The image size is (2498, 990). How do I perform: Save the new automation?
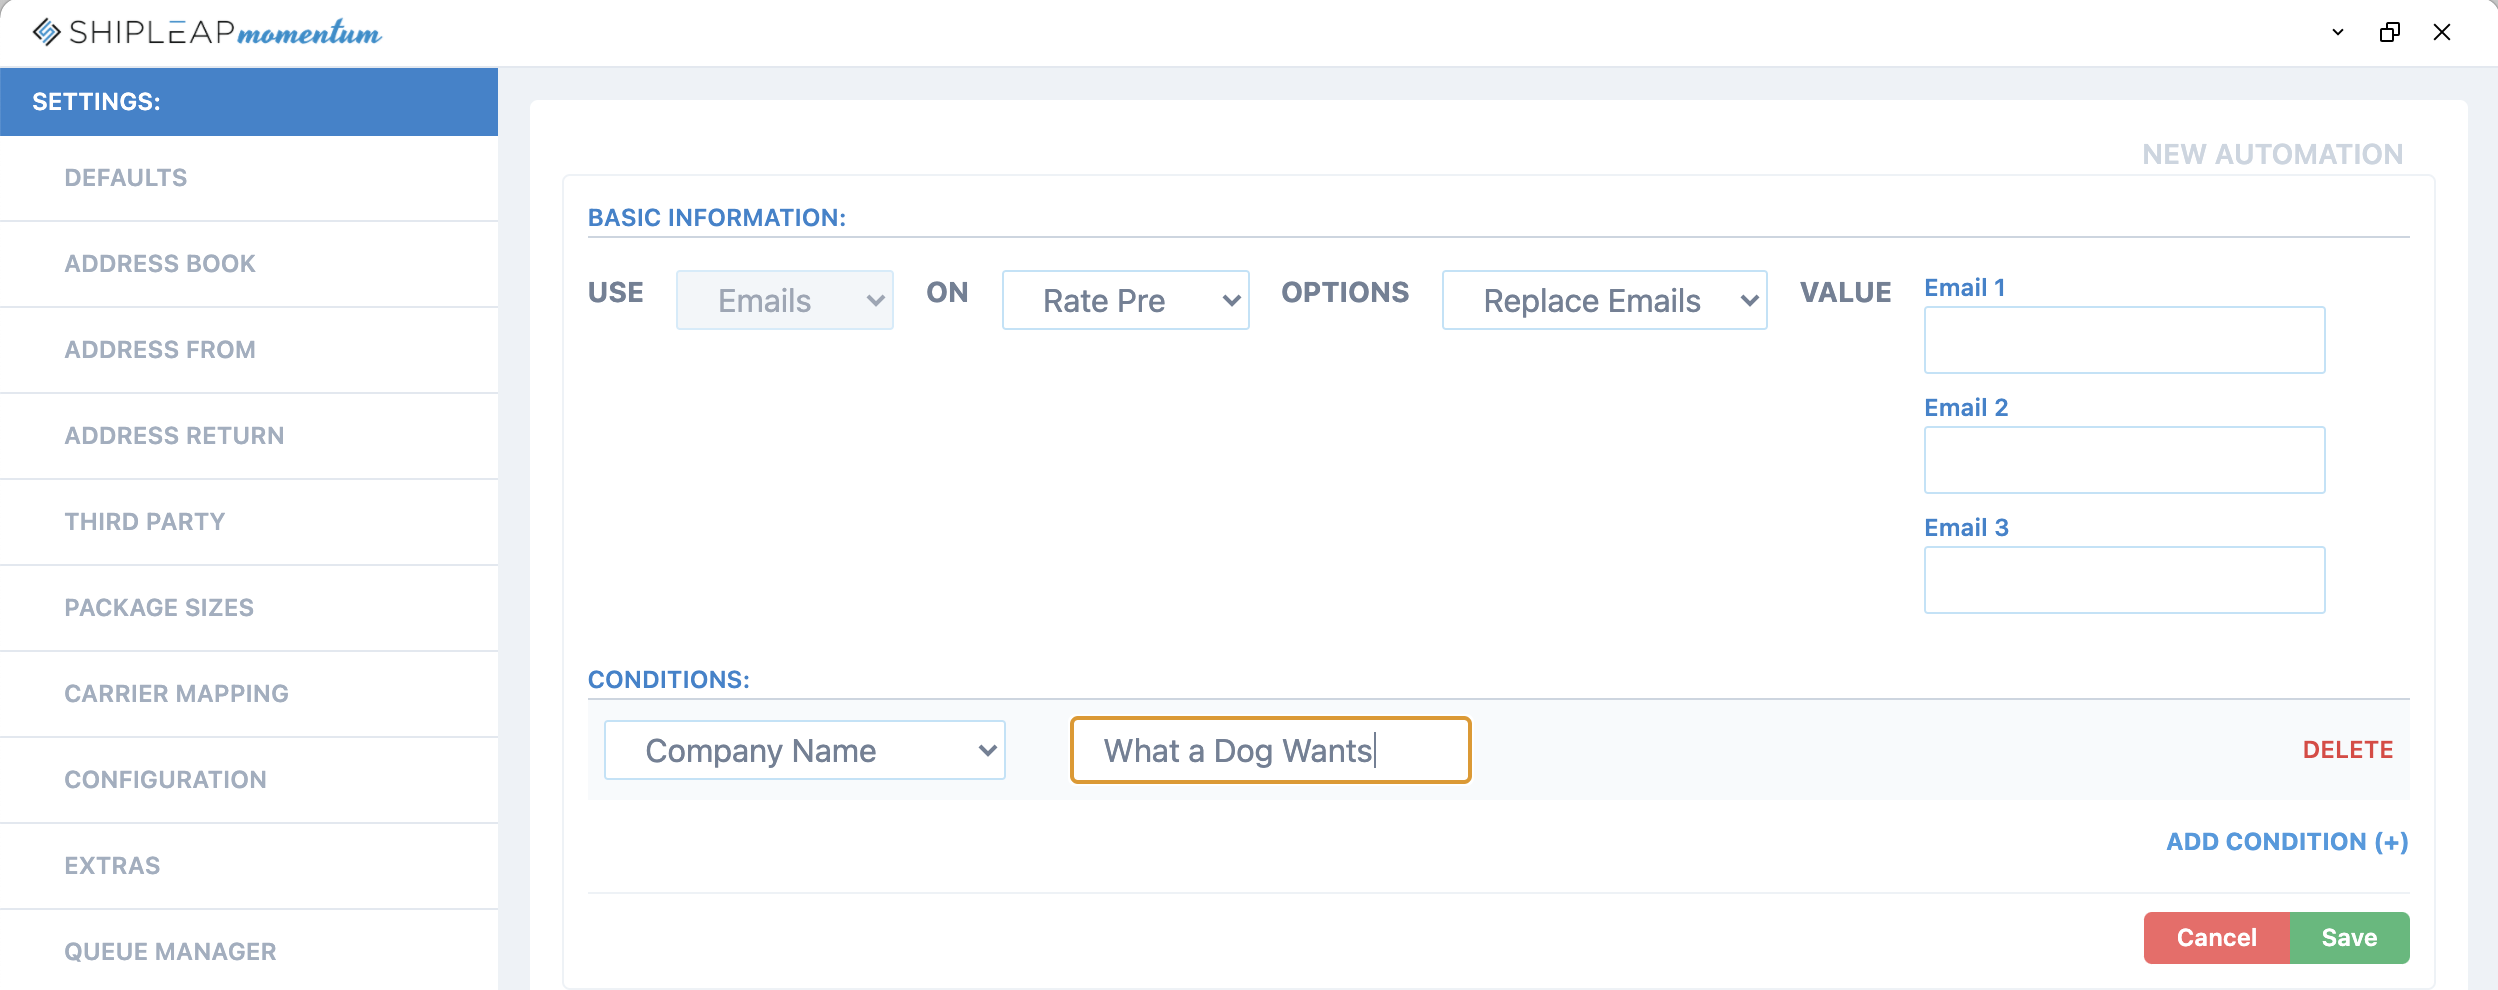(2350, 938)
